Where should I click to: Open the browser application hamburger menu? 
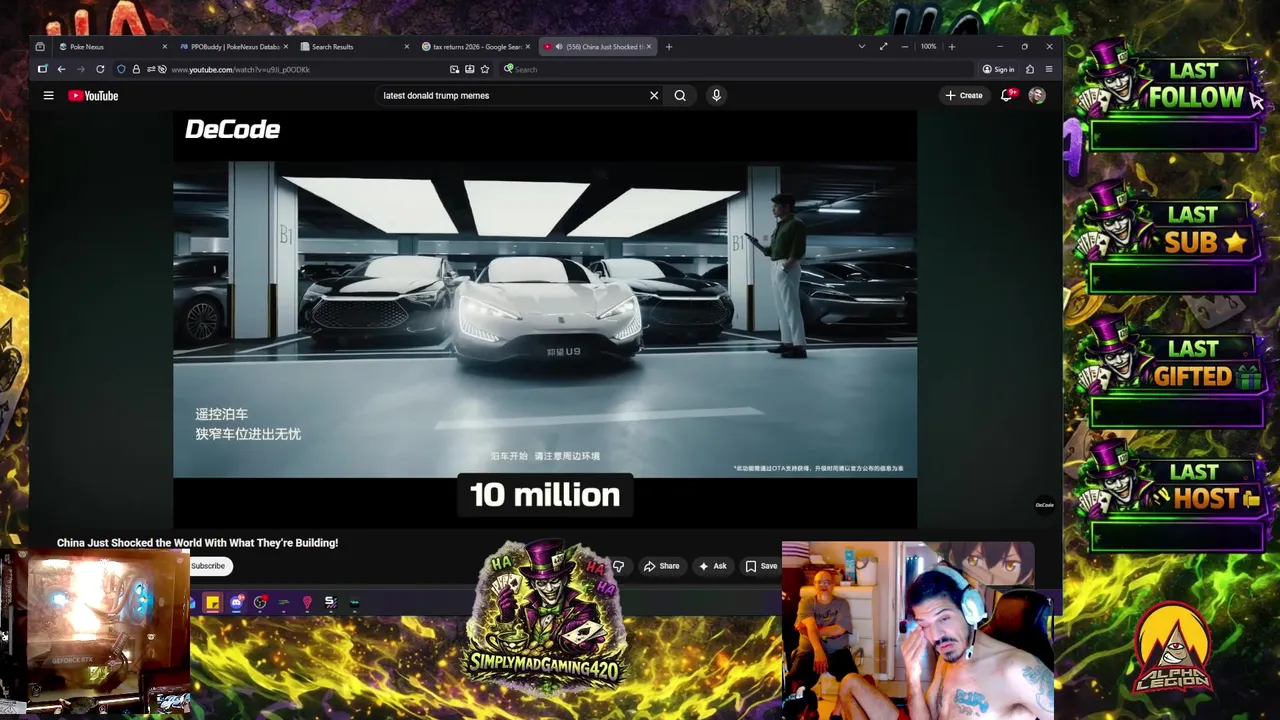pyautogui.click(x=1049, y=69)
